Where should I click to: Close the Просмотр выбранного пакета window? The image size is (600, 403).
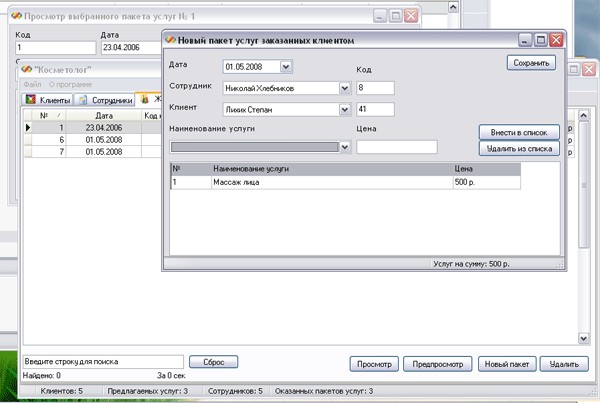411,16
